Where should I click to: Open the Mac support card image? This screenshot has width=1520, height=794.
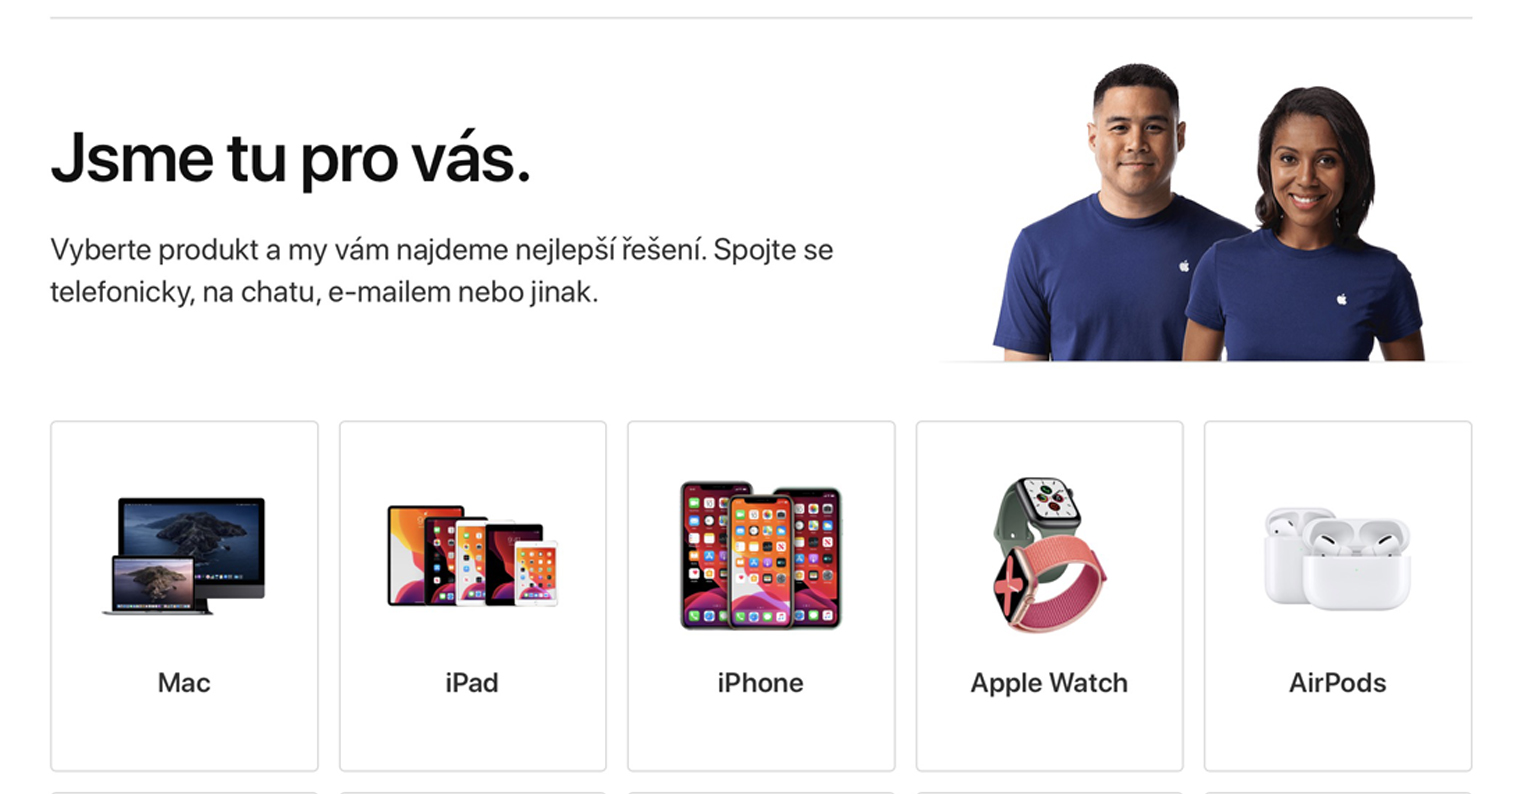click(184, 555)
